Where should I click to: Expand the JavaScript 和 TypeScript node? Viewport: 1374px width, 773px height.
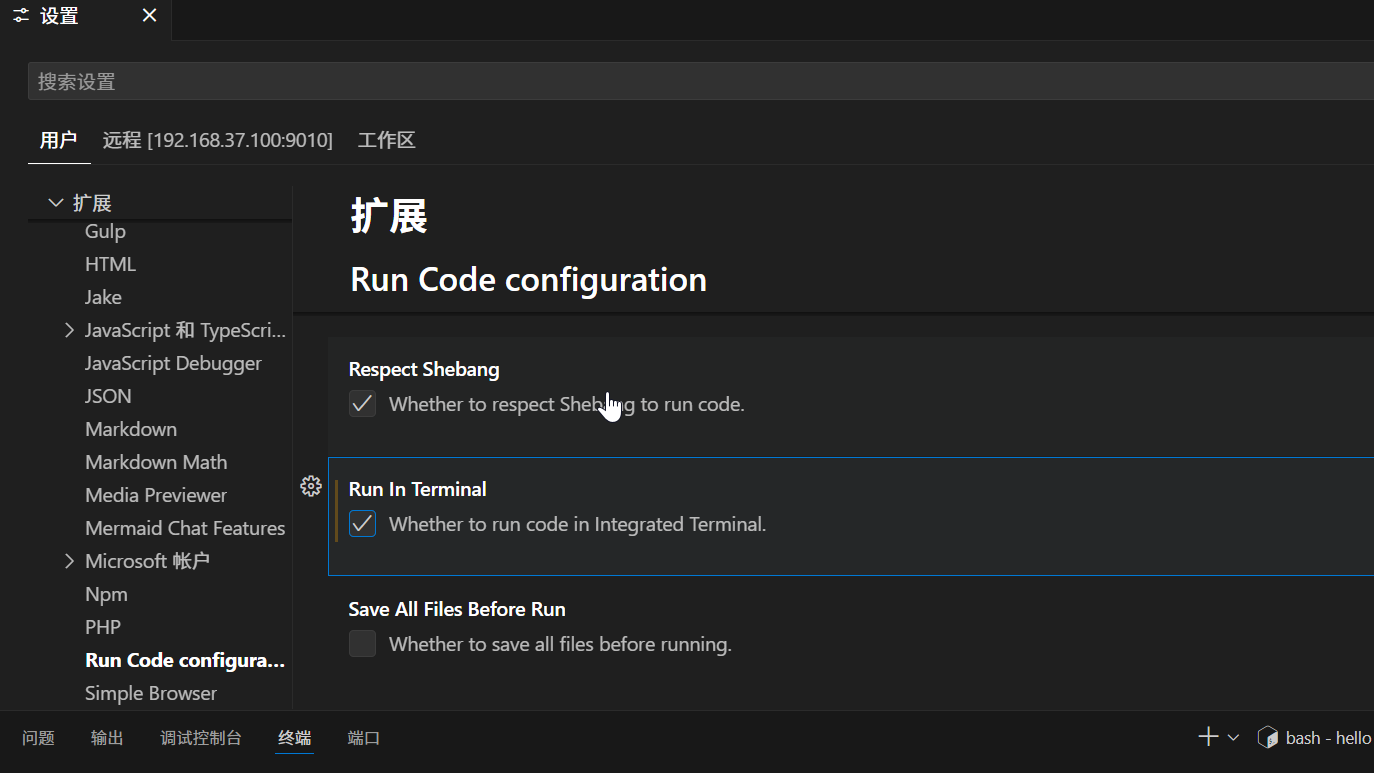click(x=69, y=330)
